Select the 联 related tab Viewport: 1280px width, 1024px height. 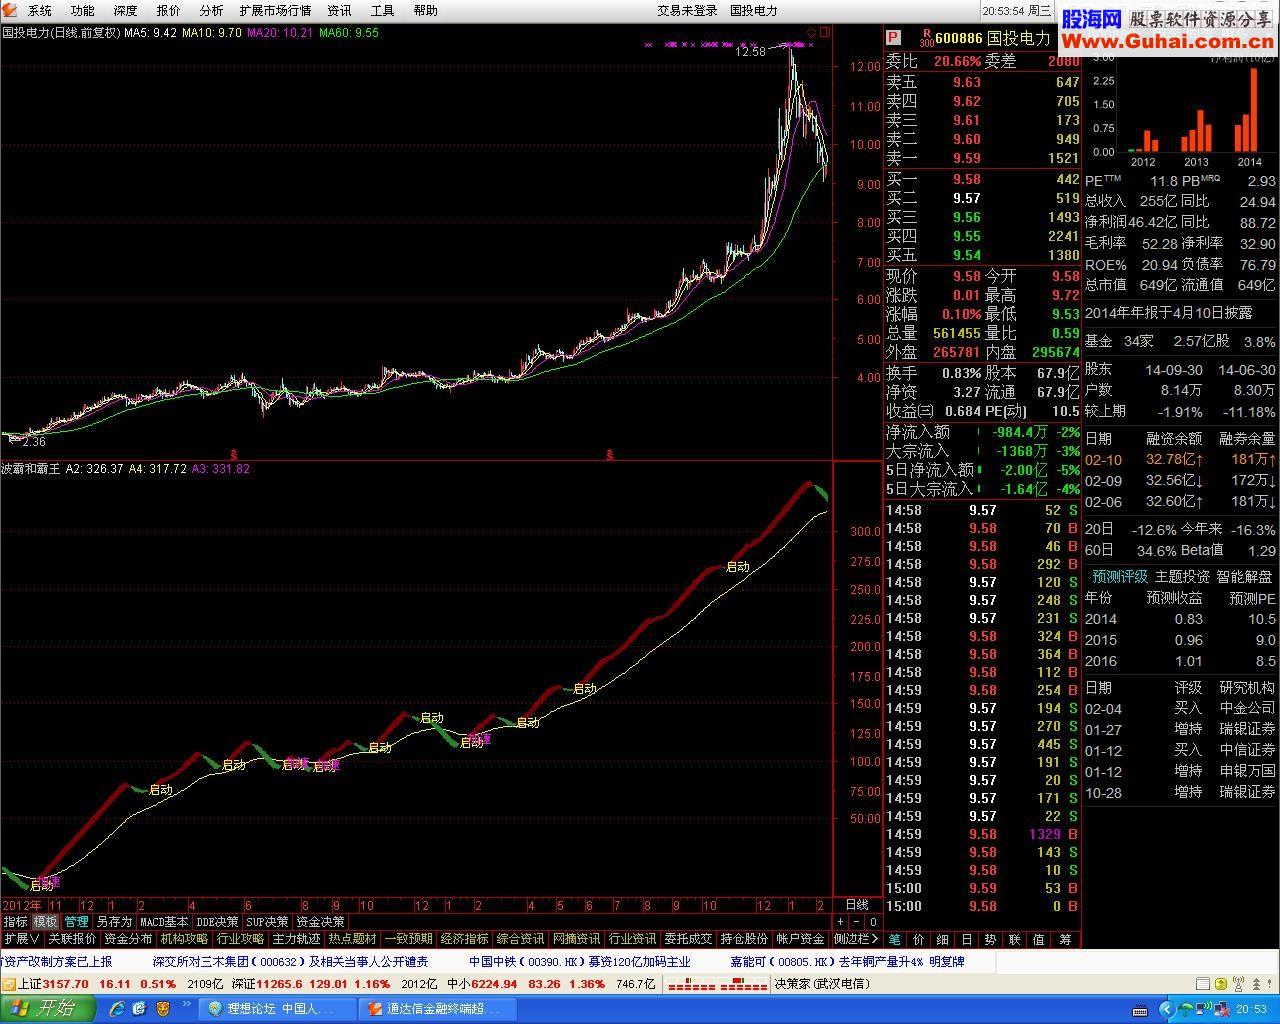1014,939
